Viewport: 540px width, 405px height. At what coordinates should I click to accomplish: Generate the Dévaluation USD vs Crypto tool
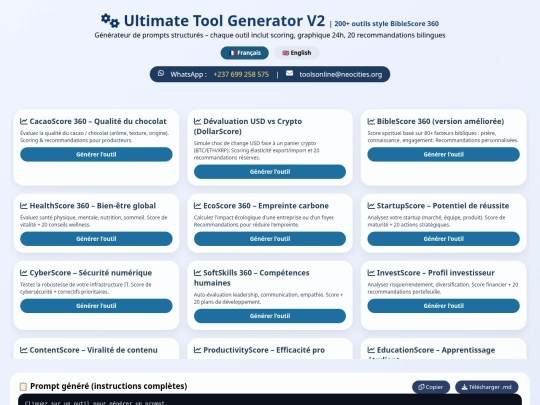270,172
